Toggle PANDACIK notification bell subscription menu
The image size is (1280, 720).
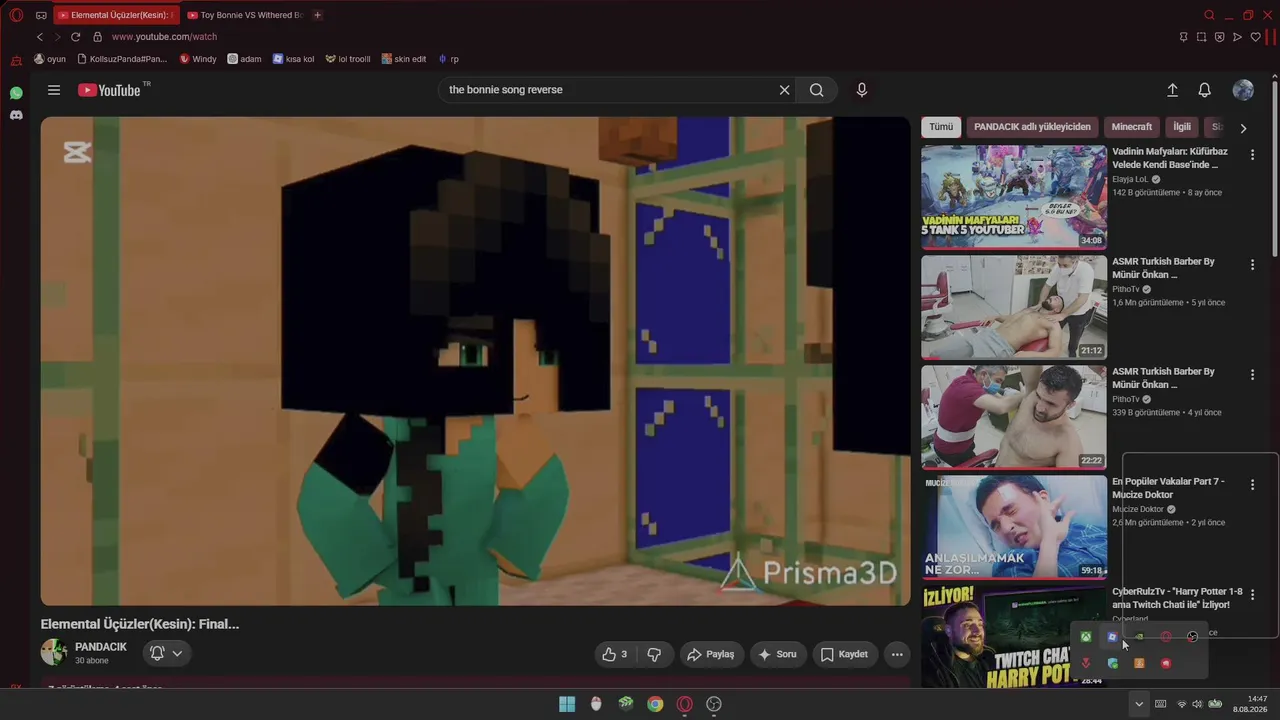(165, 653)
